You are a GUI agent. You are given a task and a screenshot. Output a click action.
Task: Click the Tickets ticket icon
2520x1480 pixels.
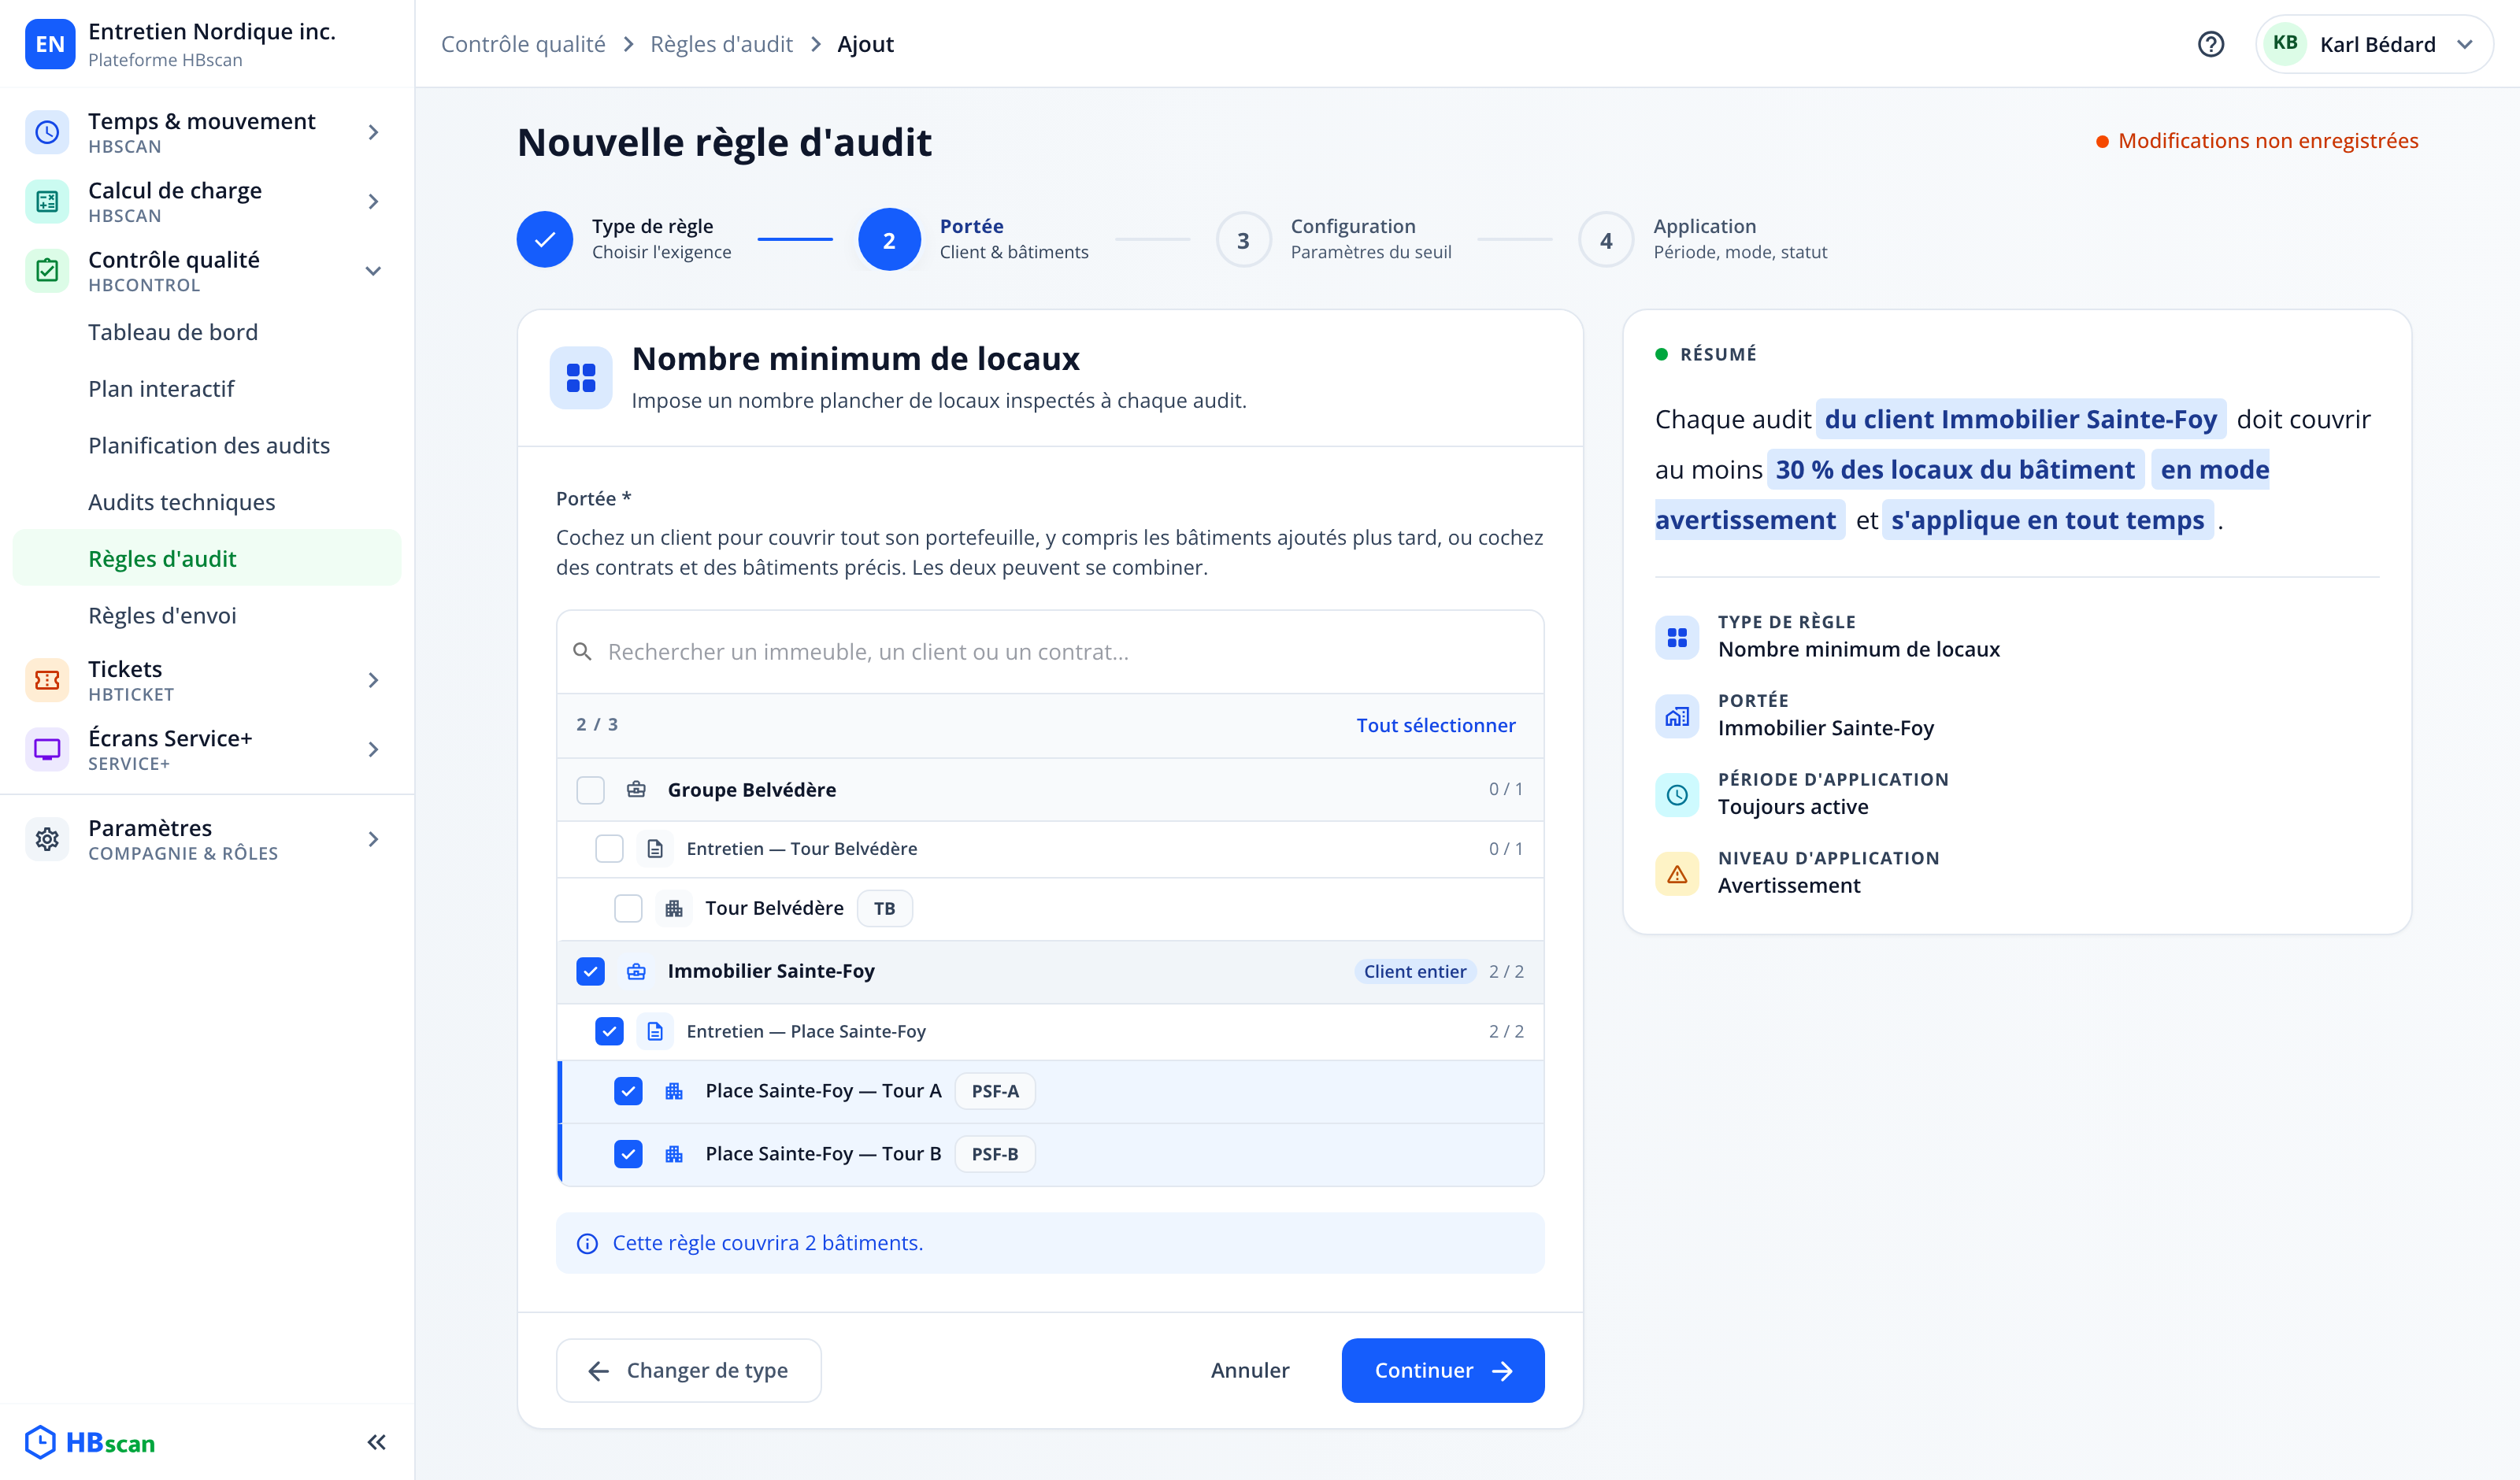[47, 680]
